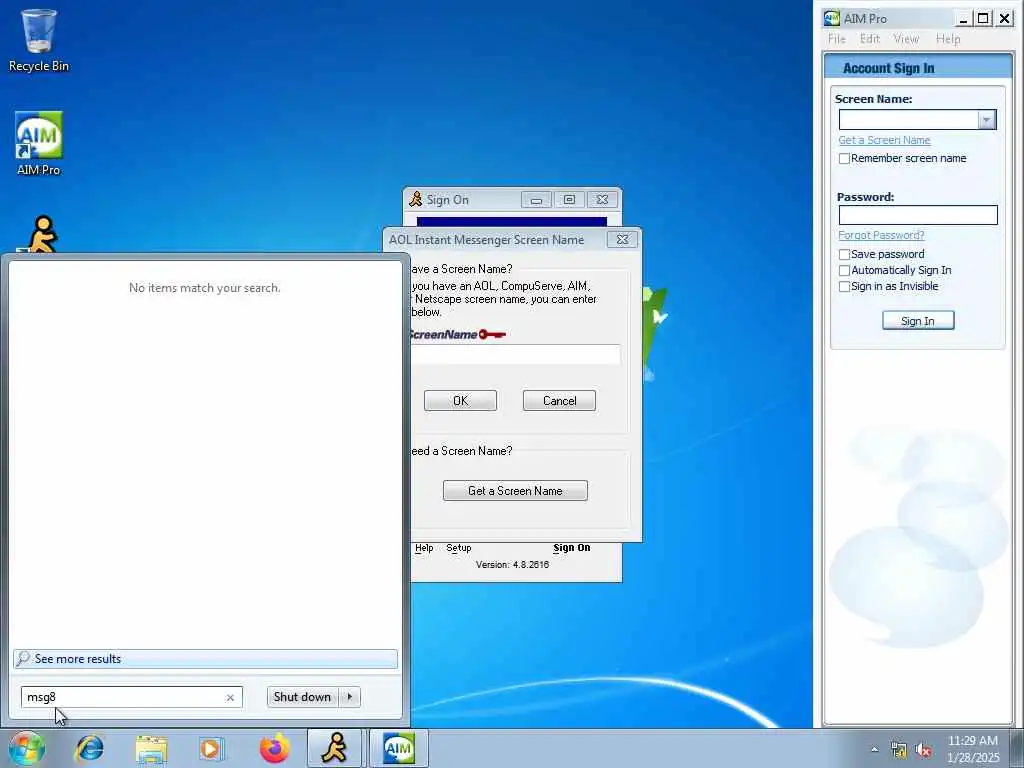Focus the Password field in AIM Pro

[x=918, y=215]
